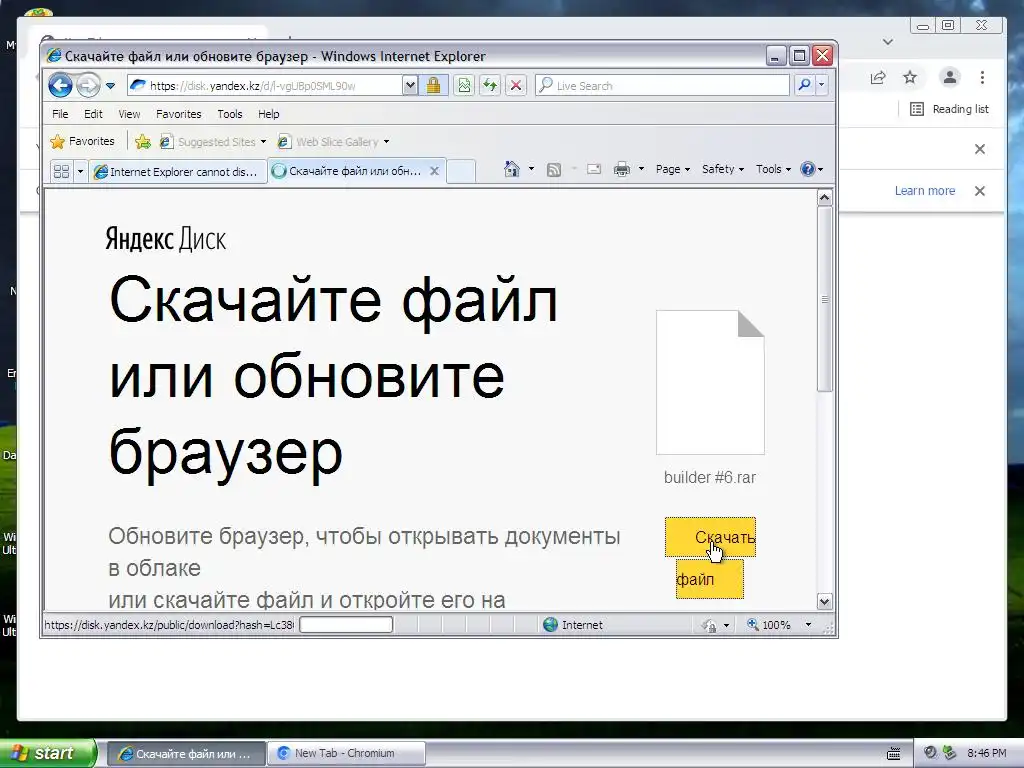This screenshot has width=1024, height=768.
Task: Stop loading with the red X icon
Action: pos(516,86)
